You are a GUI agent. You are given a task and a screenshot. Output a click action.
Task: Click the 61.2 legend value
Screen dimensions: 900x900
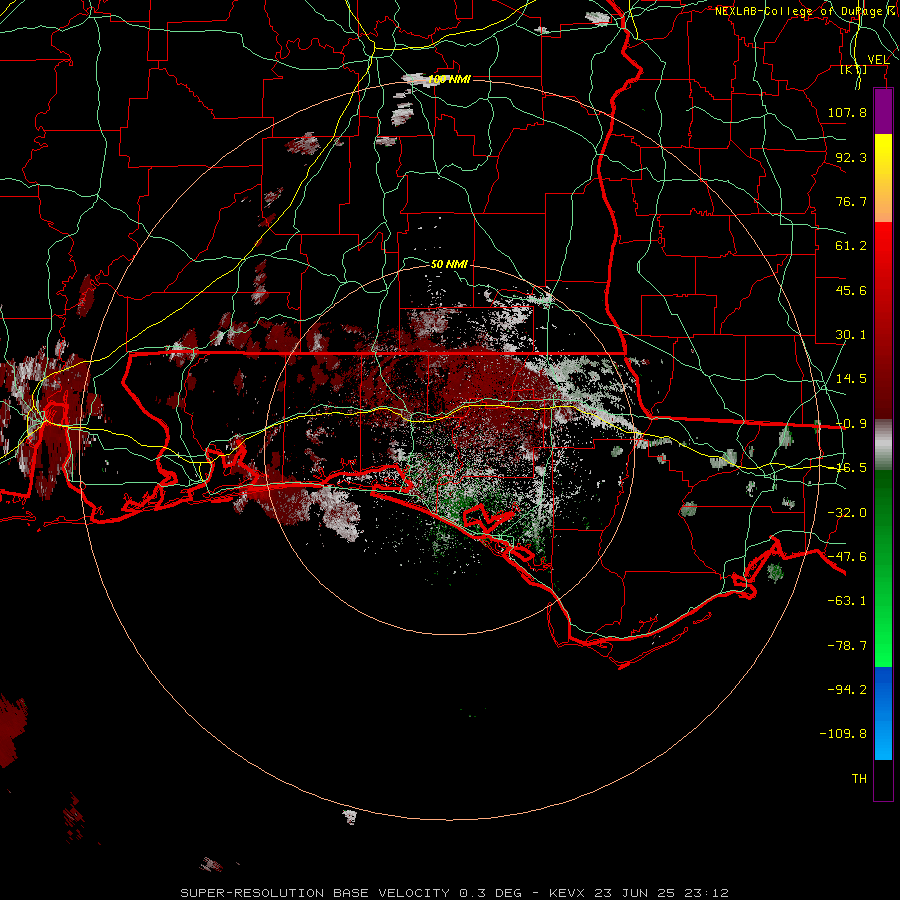pos(851,246)
